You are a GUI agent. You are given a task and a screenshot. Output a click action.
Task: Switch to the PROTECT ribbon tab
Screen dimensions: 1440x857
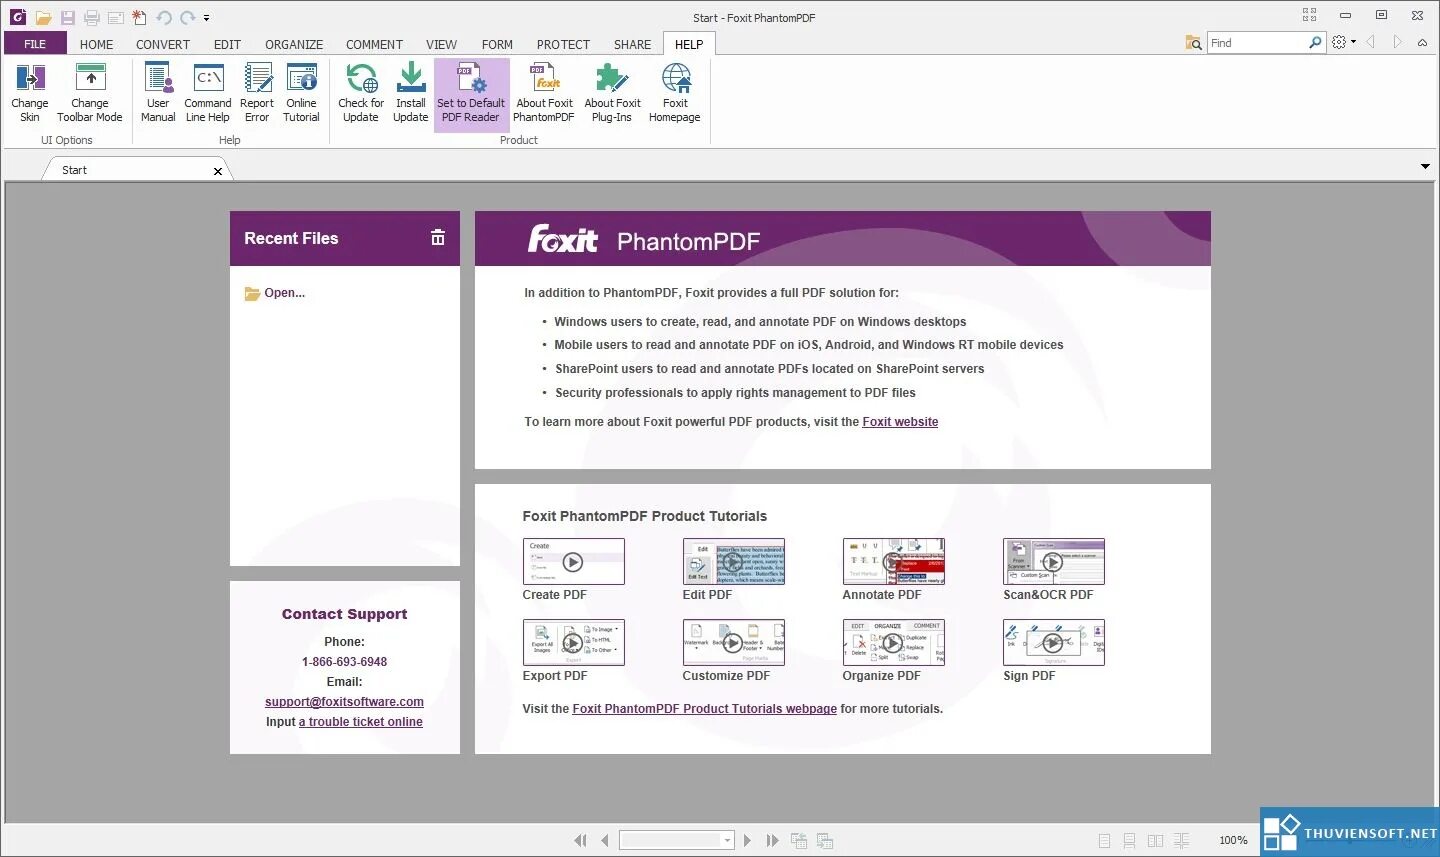pyautogui.click(x=563, y=44)
